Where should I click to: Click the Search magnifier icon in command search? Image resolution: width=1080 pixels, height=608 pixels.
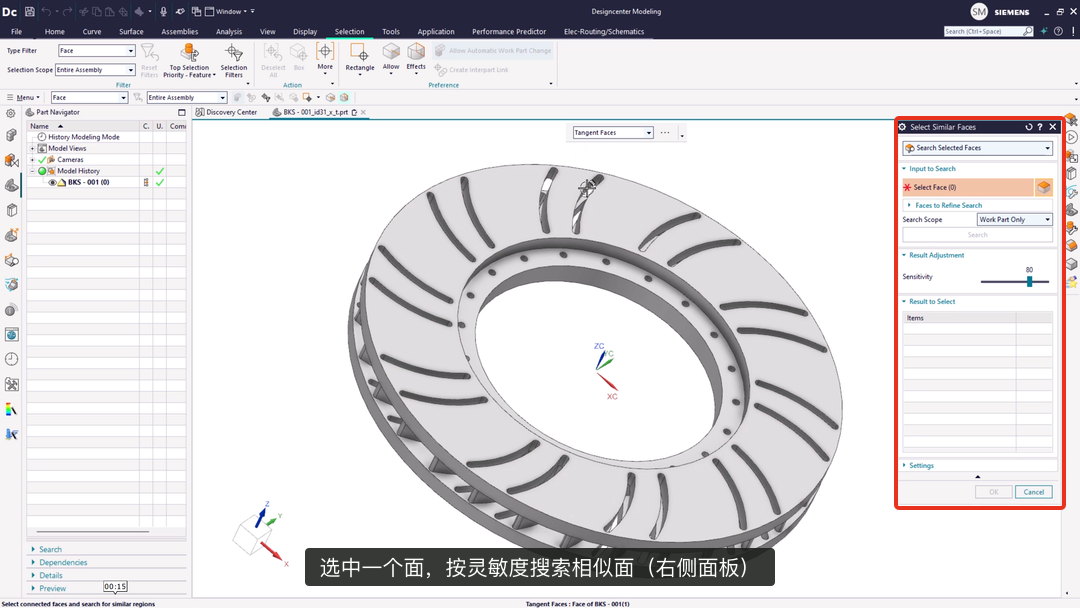(x=1028, y=31)
